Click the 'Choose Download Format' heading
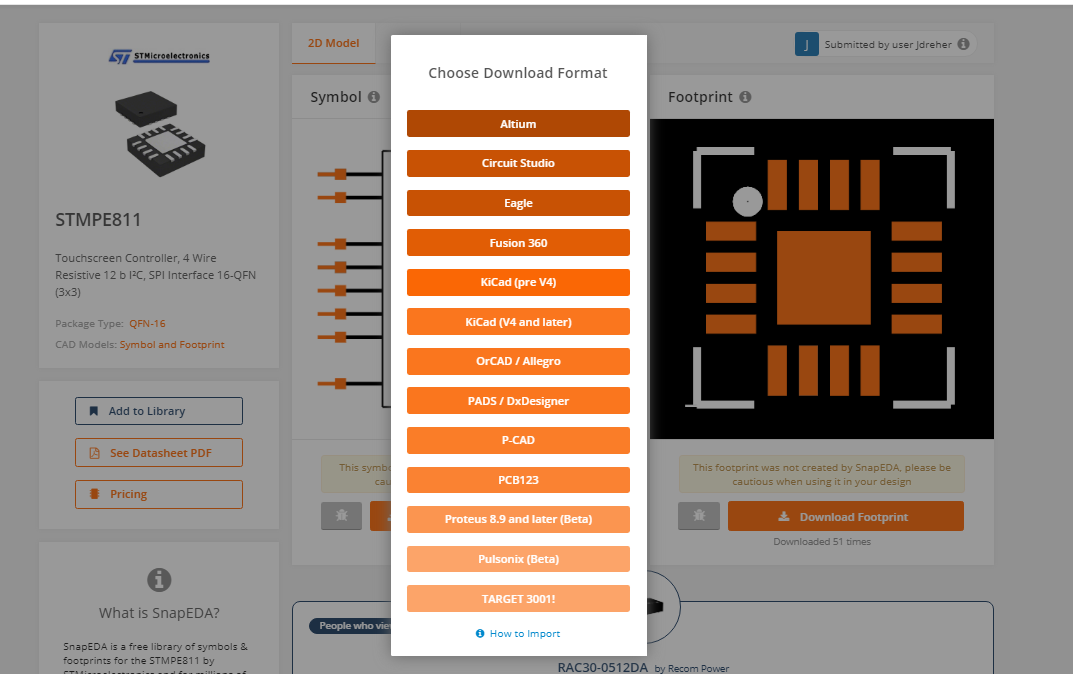Image resolution: width=1073 pixels, height=674 pixels. [x=518, y=73]
